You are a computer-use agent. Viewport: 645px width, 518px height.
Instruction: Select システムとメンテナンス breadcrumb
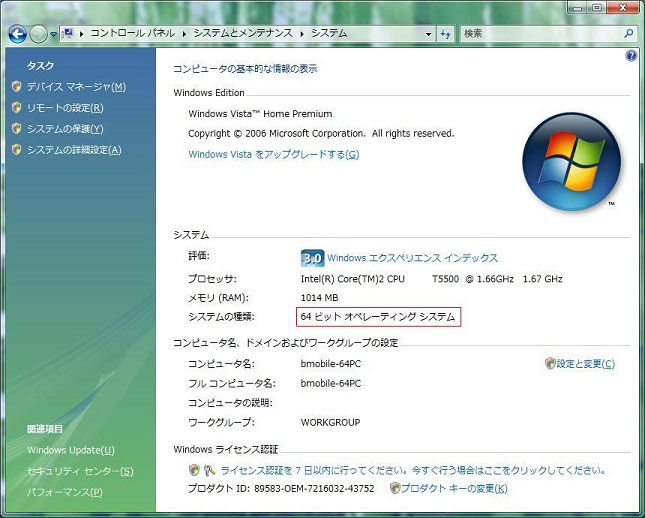point(243,33)
